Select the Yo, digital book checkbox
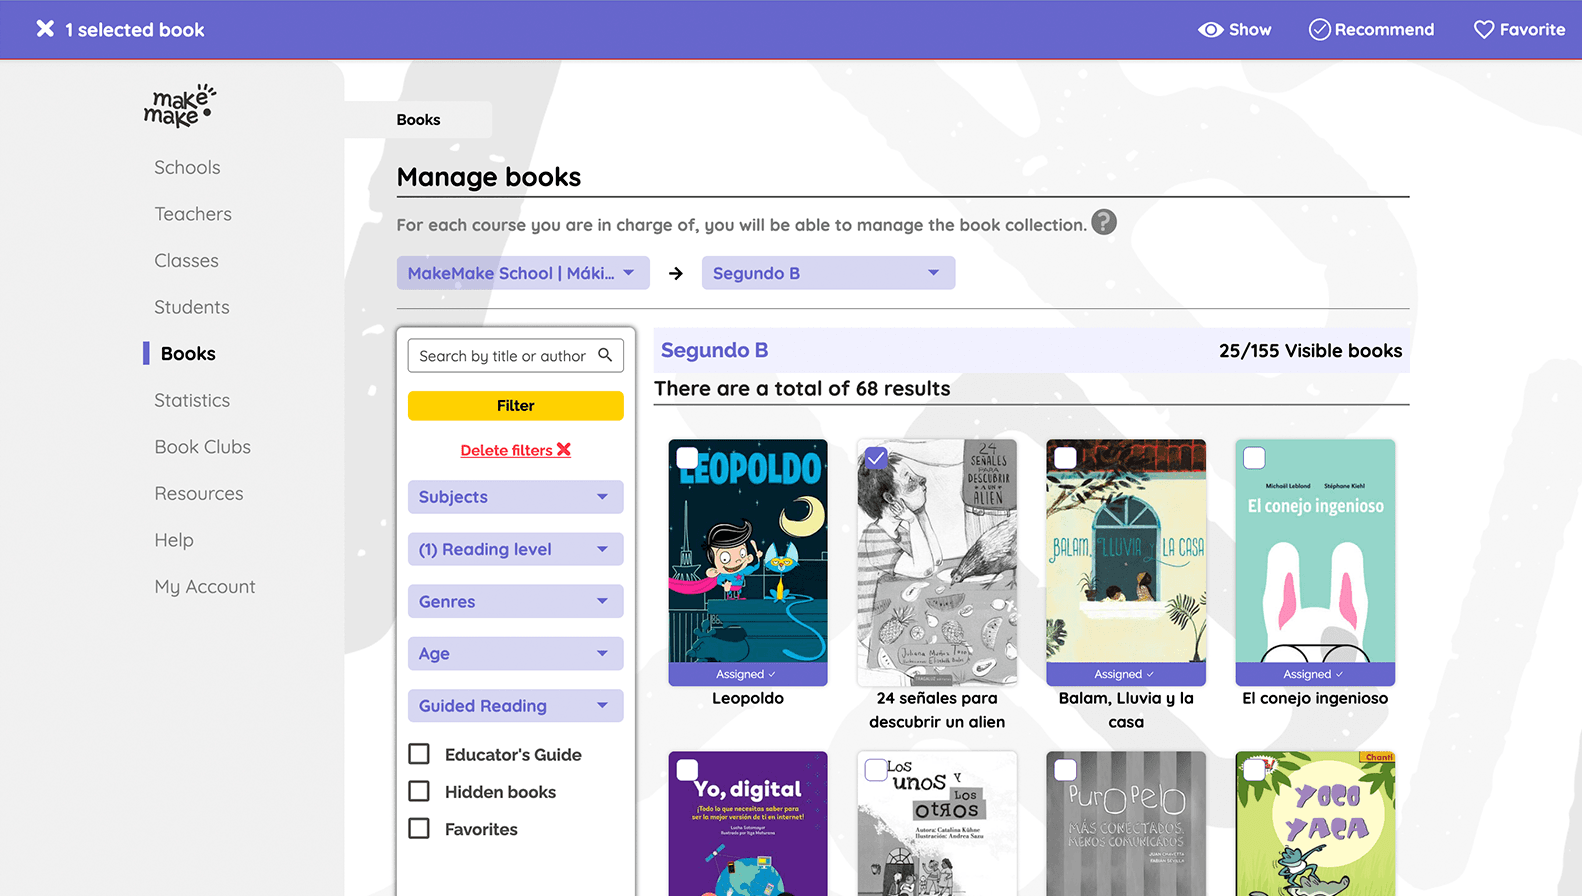The image size is (1582, 896). (687, 770)
